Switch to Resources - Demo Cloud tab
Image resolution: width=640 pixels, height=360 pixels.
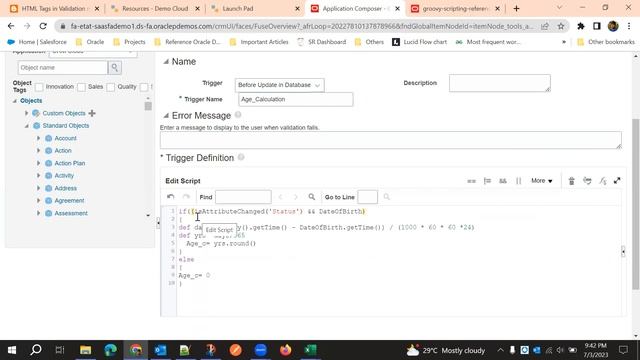click(x=155, y=8)
